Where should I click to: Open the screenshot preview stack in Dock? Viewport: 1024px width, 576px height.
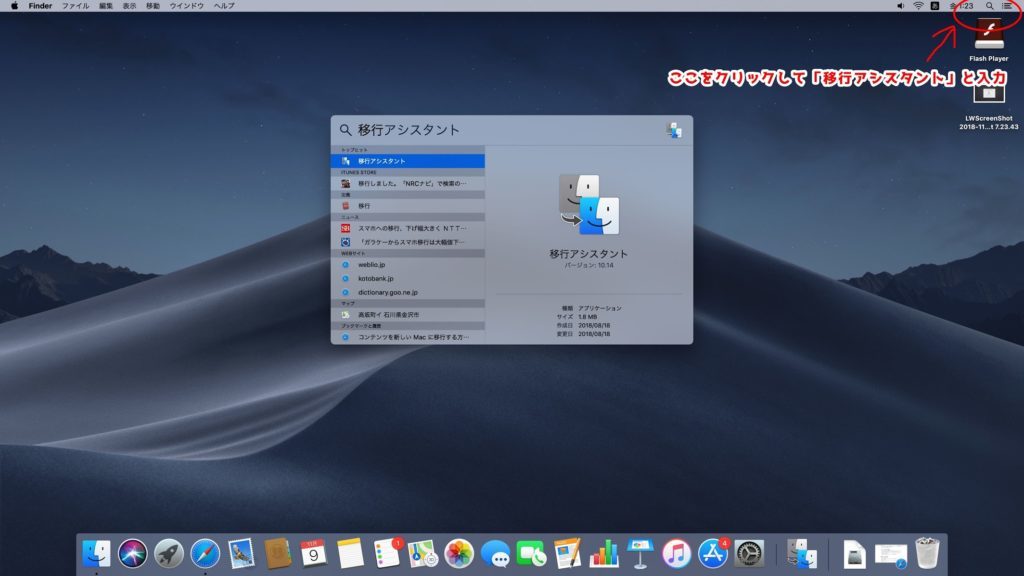[891, 555]
